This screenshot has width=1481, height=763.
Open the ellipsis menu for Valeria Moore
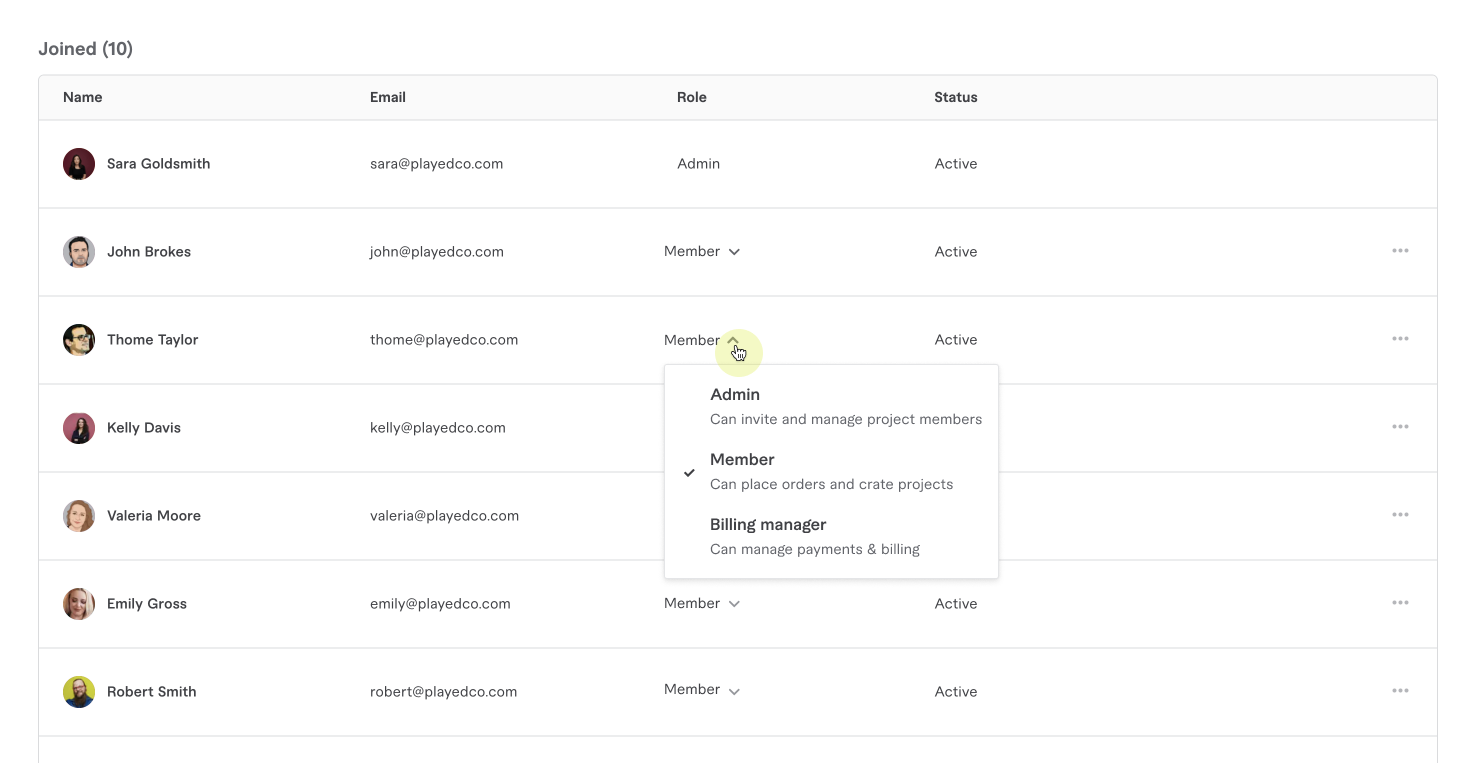point(1399,515)
